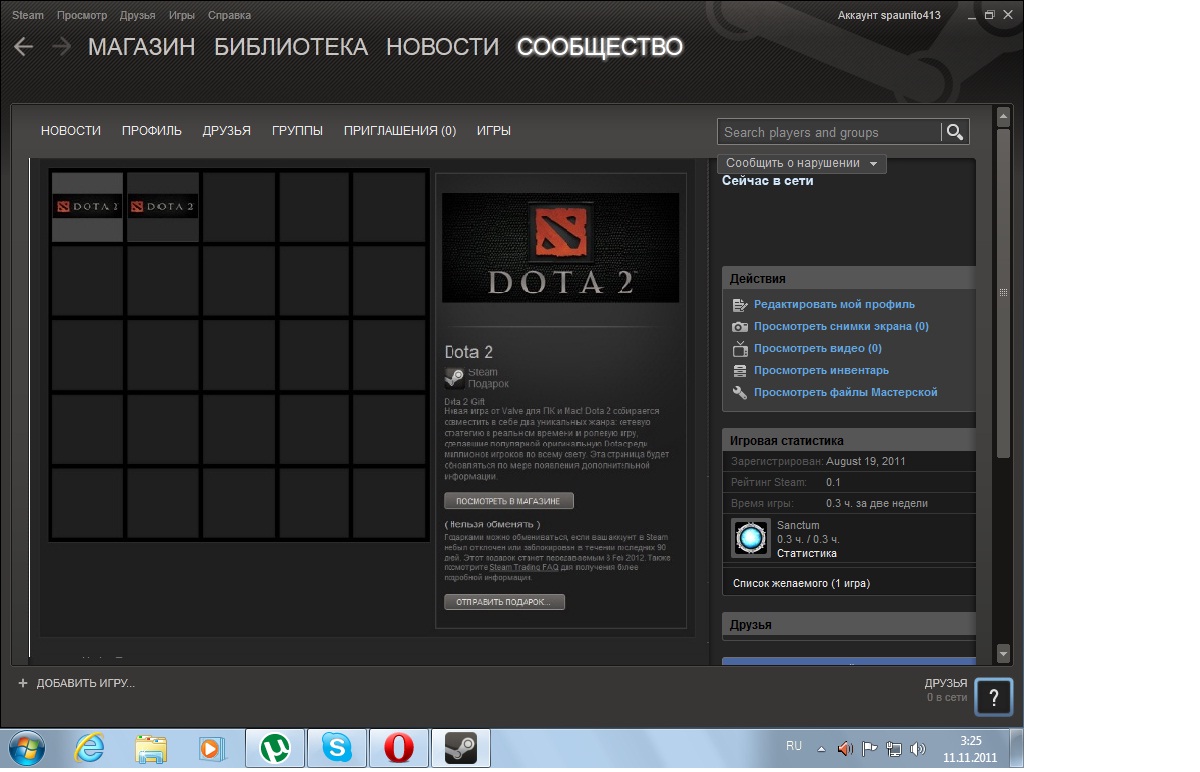Click screenshots camera icon
Image resolution: width=1200 pixels, height=772 pixels.
point(740,327)
